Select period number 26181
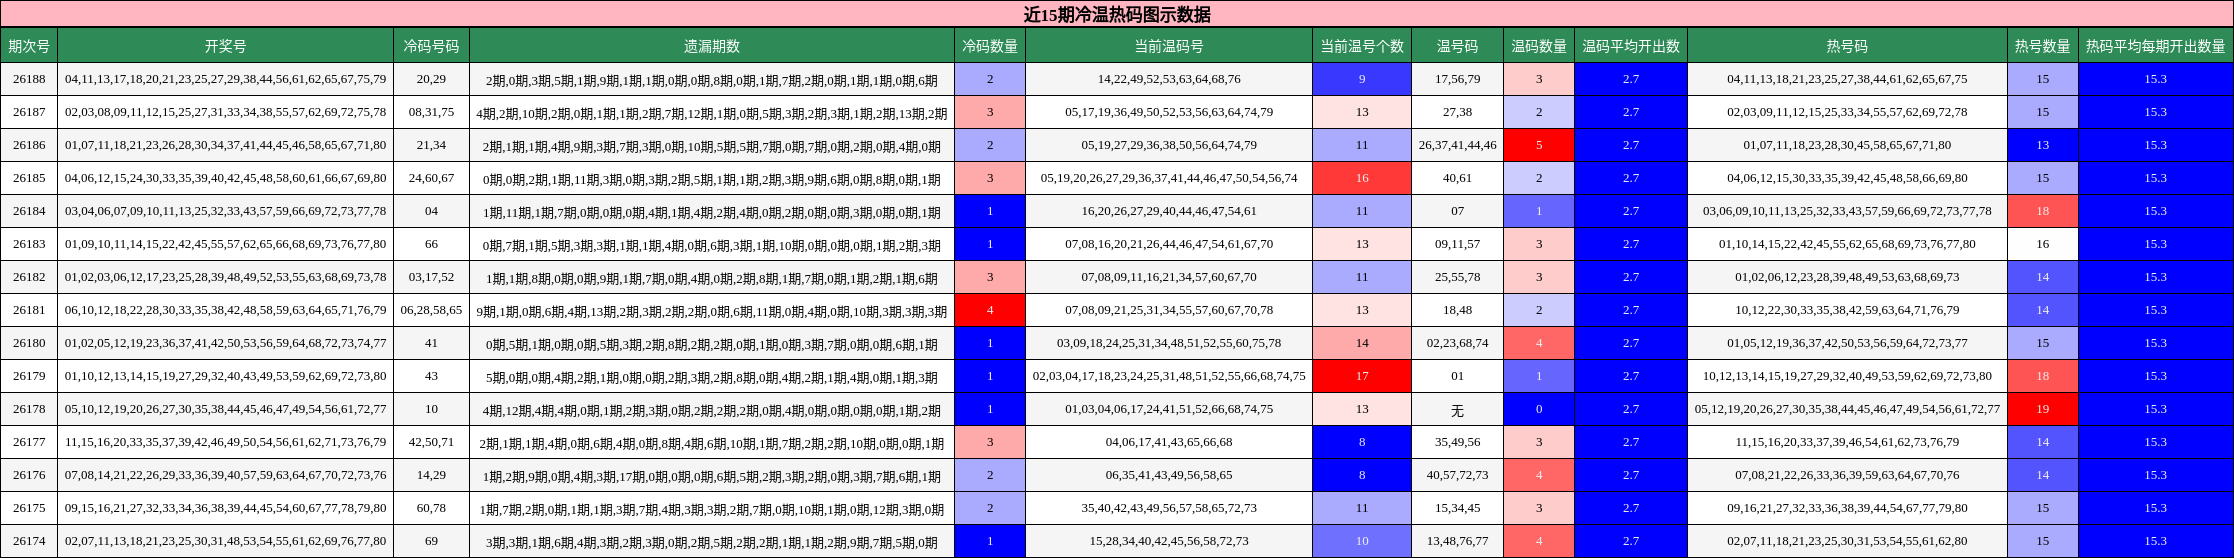This screenshot has height=558, width=2234. [29, 310]
